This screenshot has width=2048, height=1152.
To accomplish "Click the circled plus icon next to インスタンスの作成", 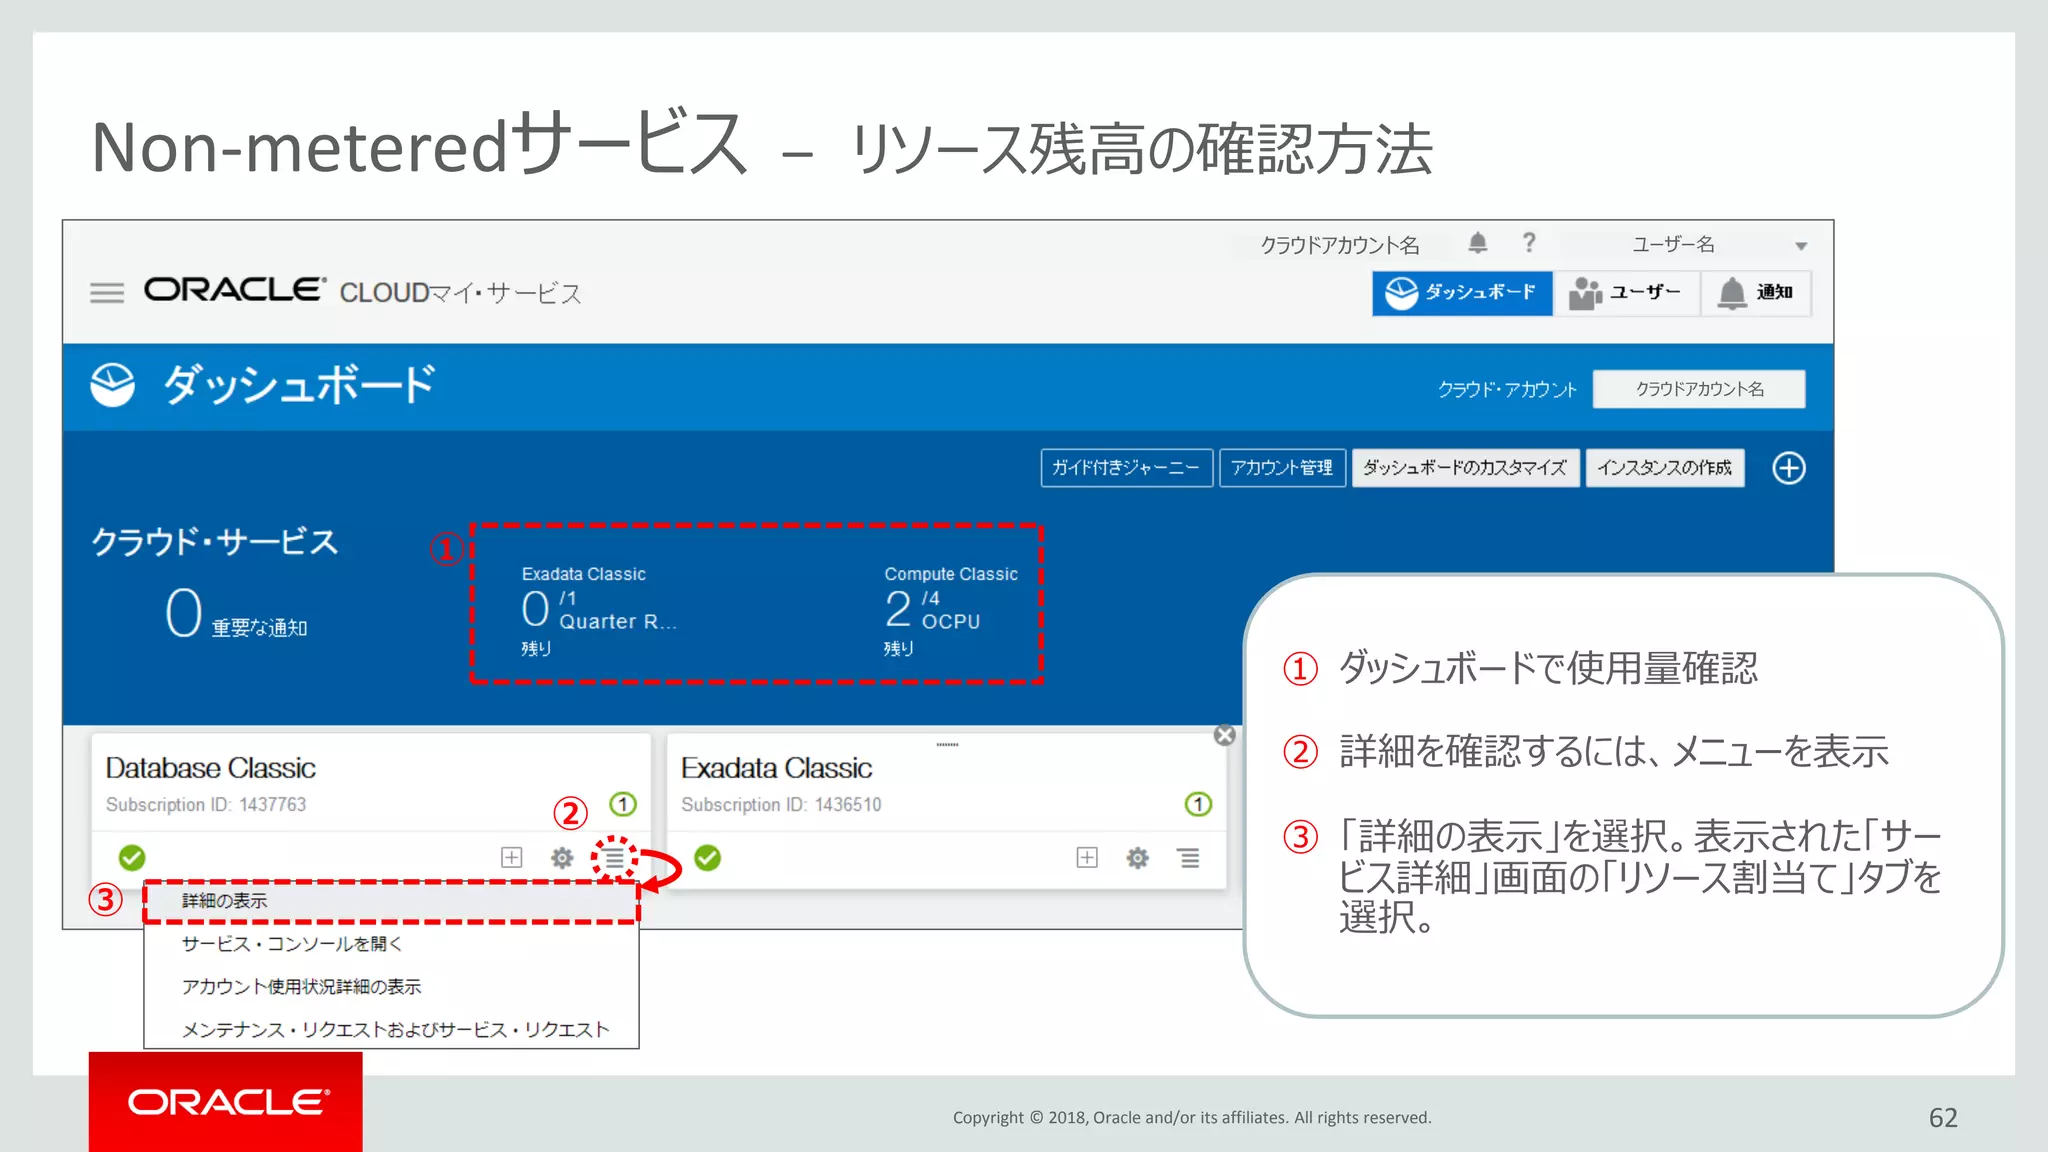I will tap(1789, 468).
